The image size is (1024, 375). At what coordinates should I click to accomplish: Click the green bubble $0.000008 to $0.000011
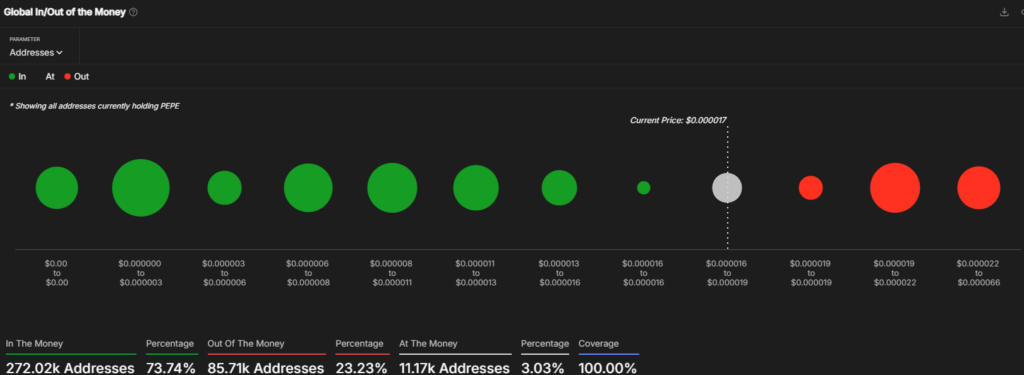[x=392, y=188]
